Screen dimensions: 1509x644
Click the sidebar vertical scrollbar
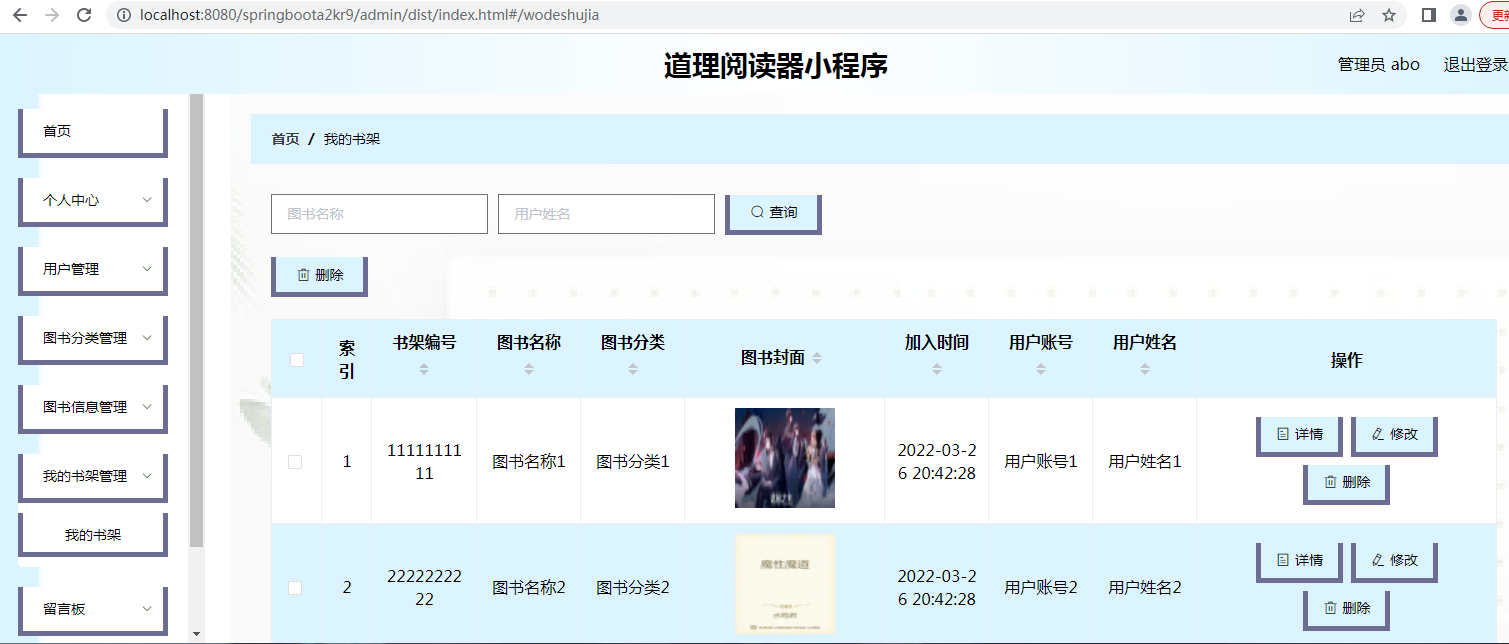tap(197, 320)
